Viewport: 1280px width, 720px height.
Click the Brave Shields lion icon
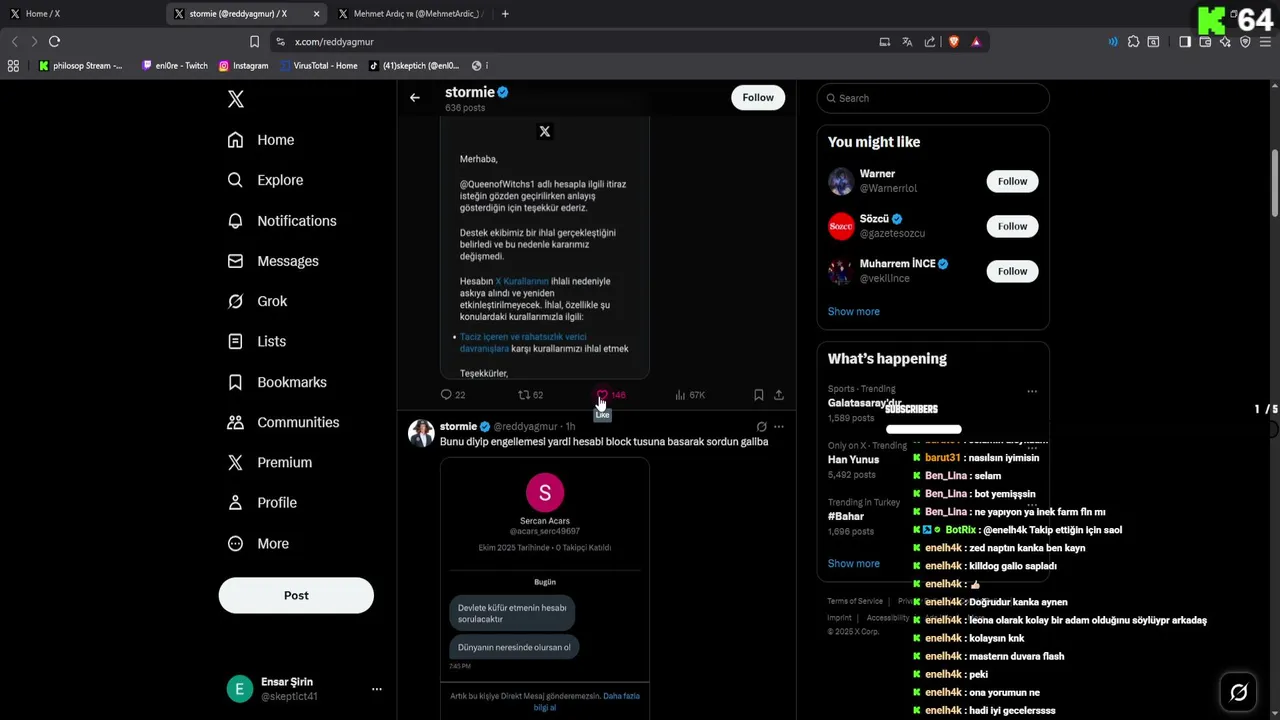coord(954,42)
